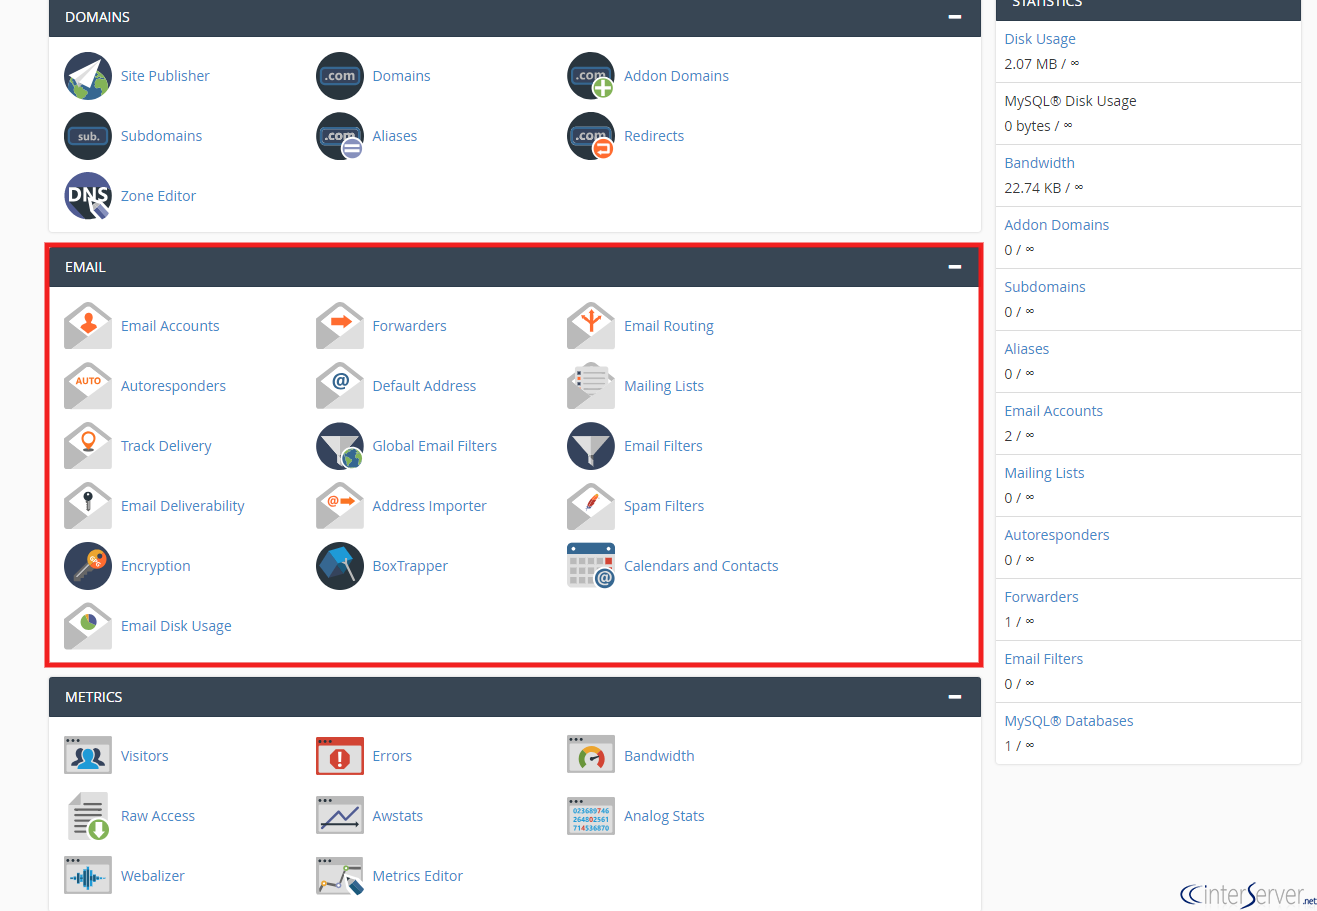The height and width of the screenshot is (911, 1317).
Task: Open the Spam Filters icon
Action: click(x=591, y=506)
